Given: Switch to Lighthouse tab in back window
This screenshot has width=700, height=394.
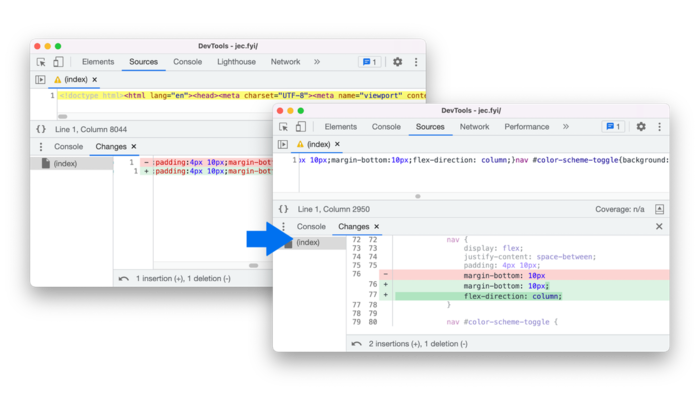Looking at the screenshot, I should click(236, 62).
